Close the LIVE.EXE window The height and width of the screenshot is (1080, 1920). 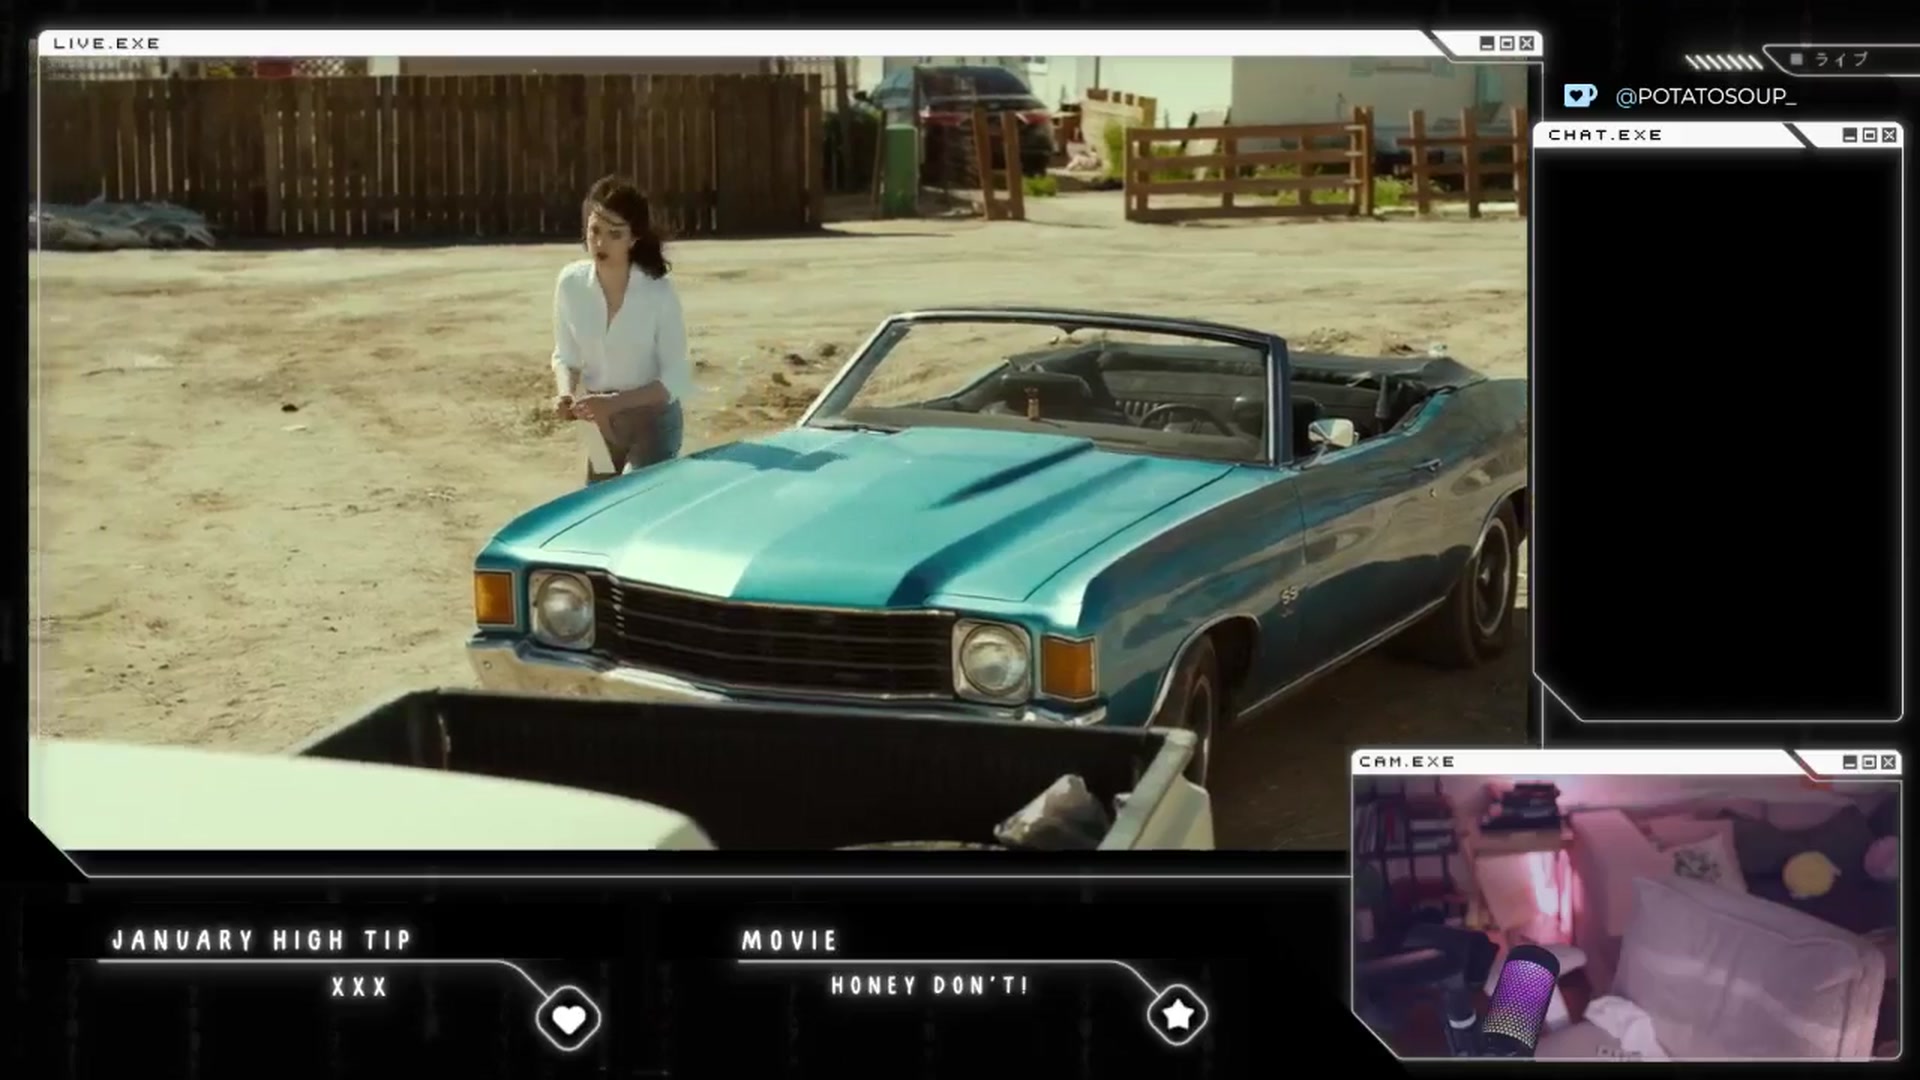click(x=1527, y=43)
